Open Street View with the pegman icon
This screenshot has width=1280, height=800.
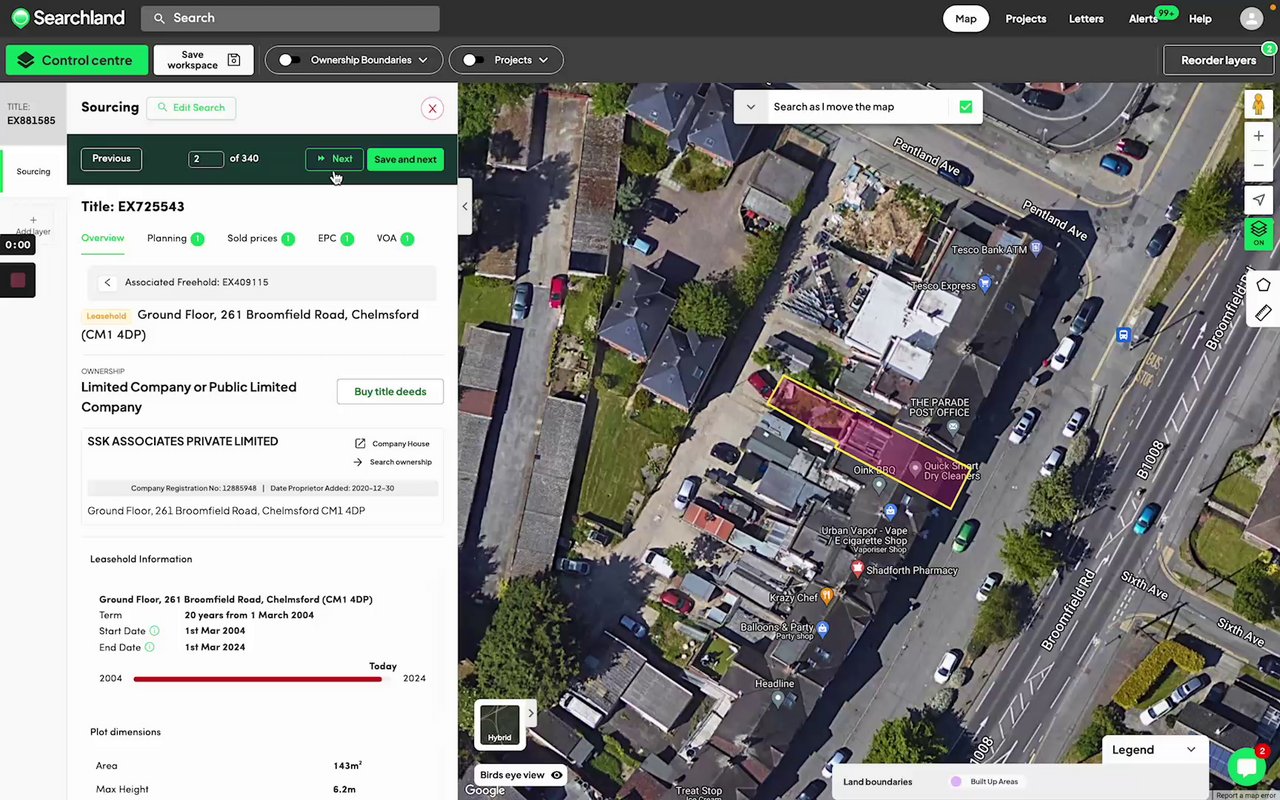tap(1258, 104)
